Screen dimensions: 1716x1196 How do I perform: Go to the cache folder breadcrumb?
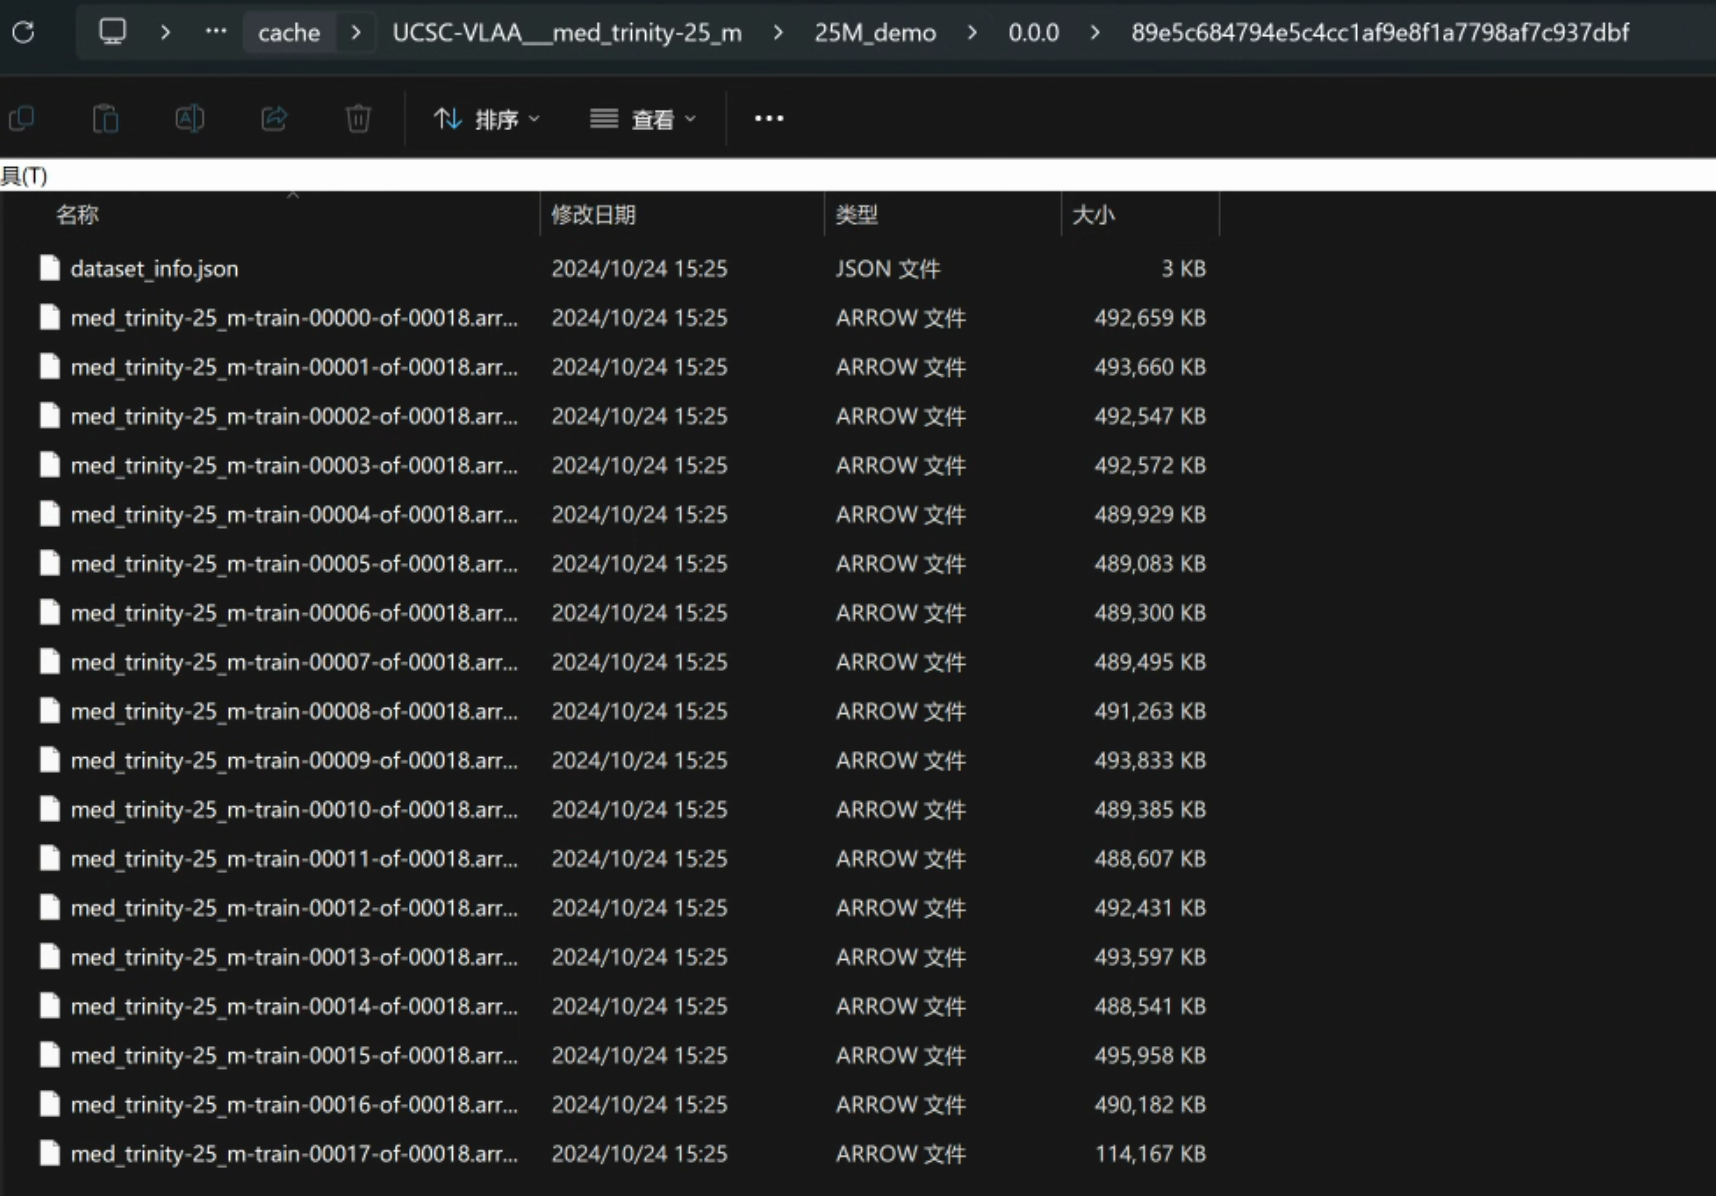coord(289,33)
